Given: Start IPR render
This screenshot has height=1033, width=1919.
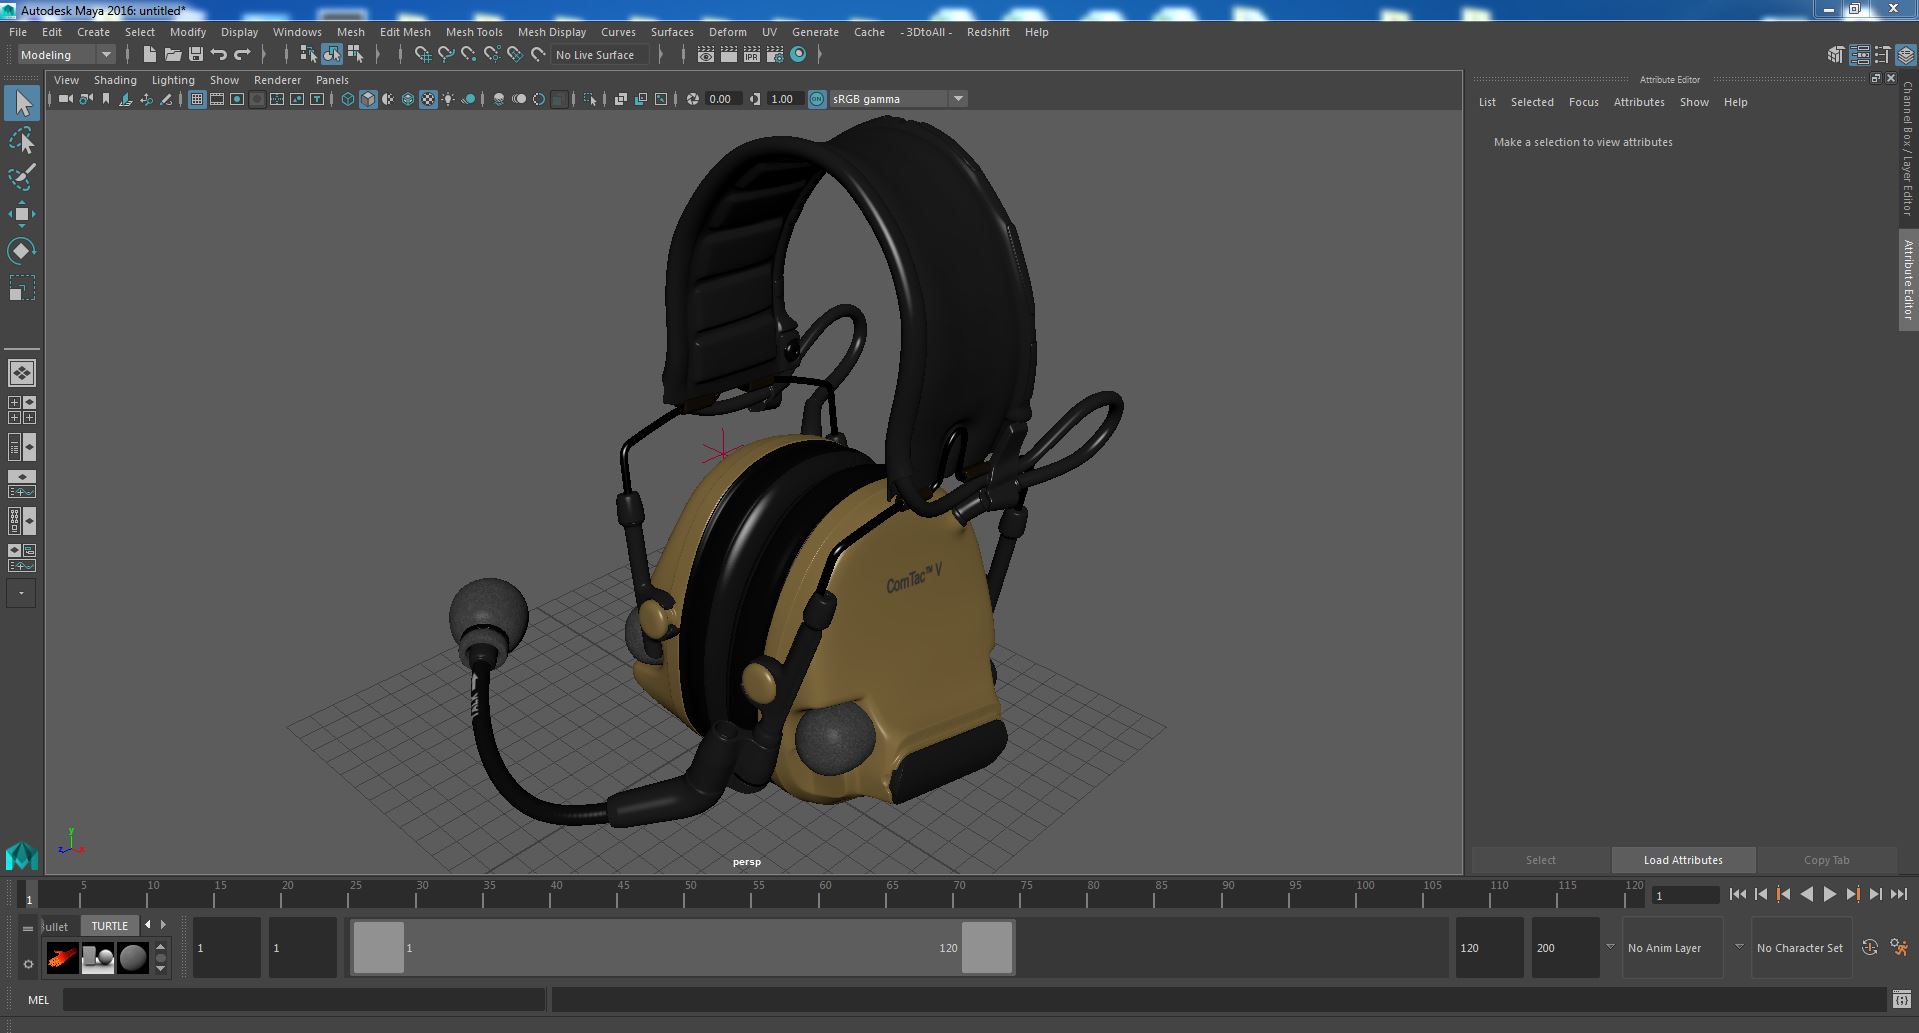Looking at the screenshot, I should tap(752, 55).
